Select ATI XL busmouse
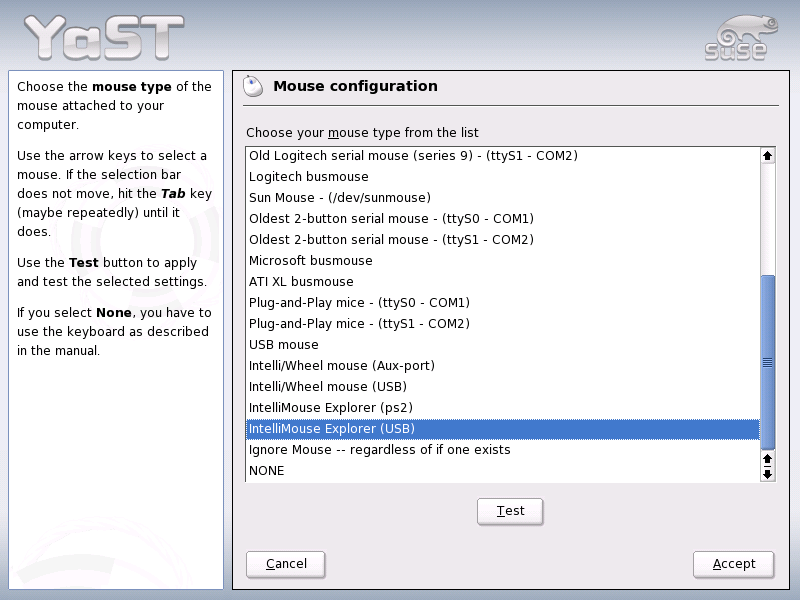Image resolution: width=800 pixels, height=600 pixels. pos(503,282)
